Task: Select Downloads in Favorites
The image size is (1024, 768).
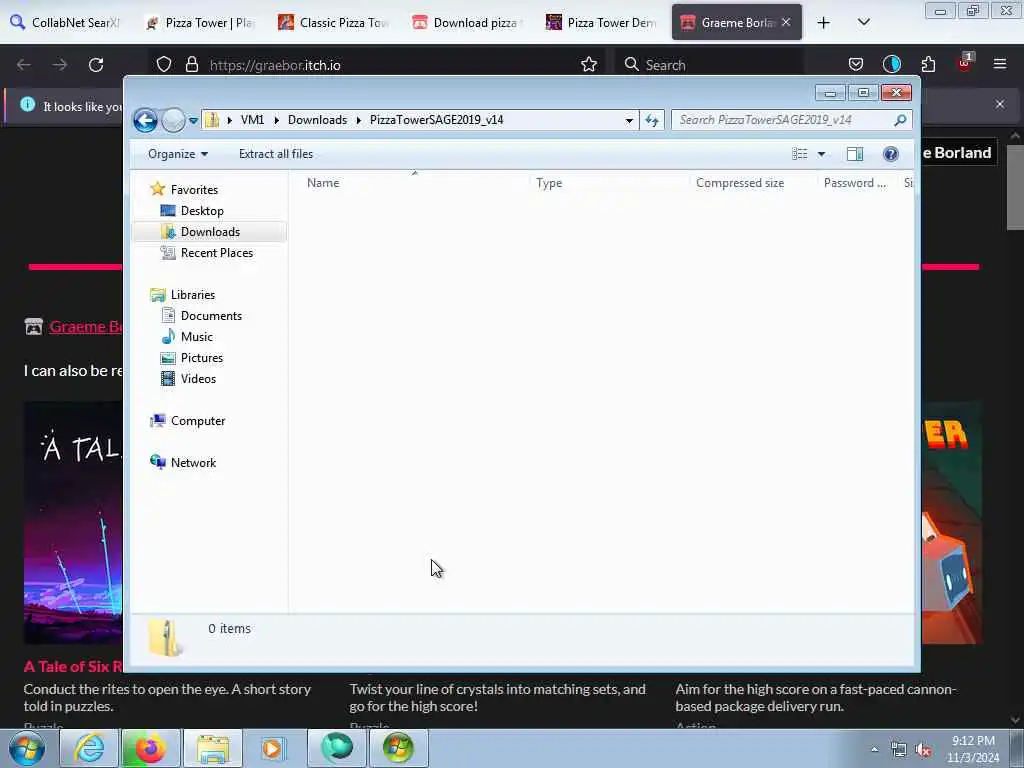Action: click(210, 232)
